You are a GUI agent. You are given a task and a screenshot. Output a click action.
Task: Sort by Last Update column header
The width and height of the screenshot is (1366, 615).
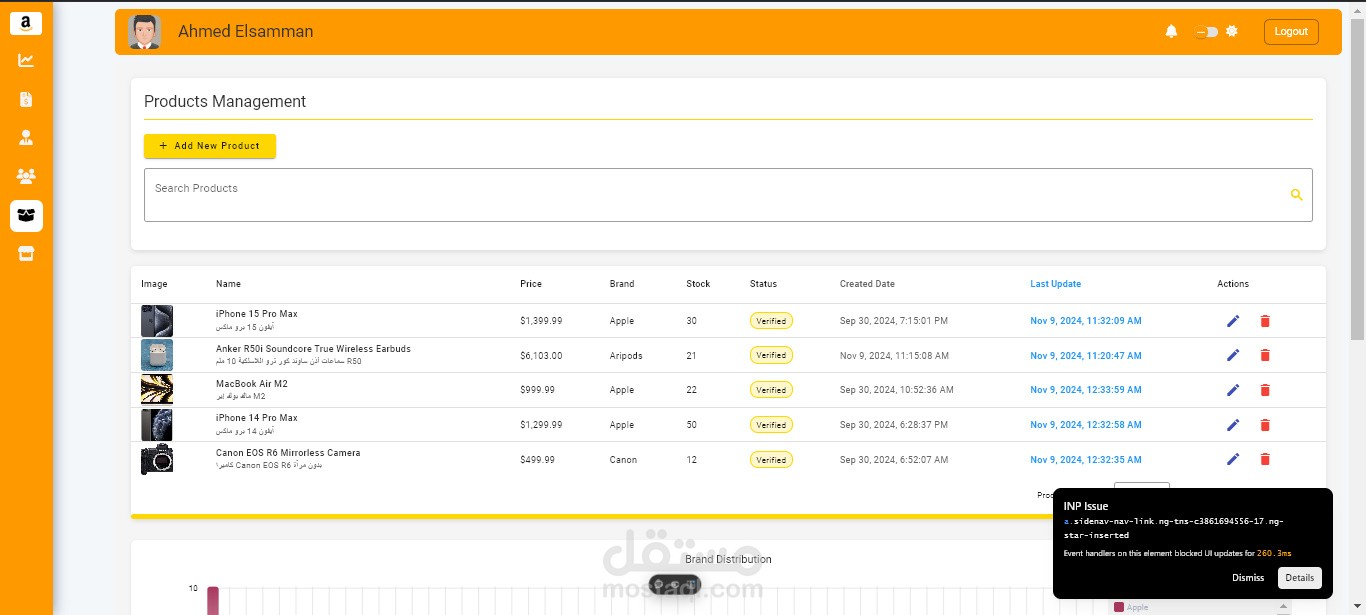click(1055, 284)
